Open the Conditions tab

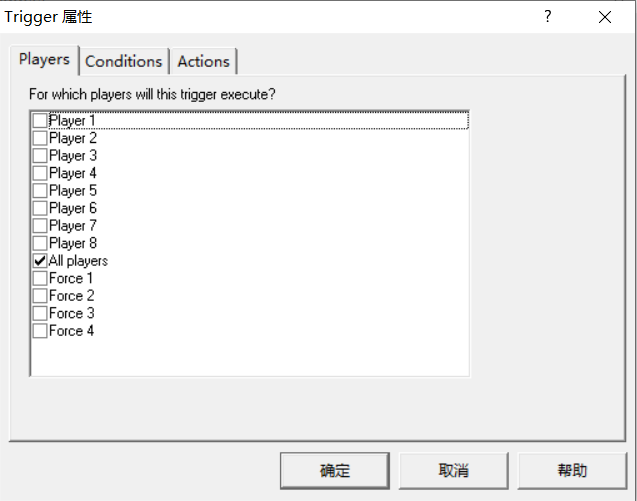tap(123, 61)
